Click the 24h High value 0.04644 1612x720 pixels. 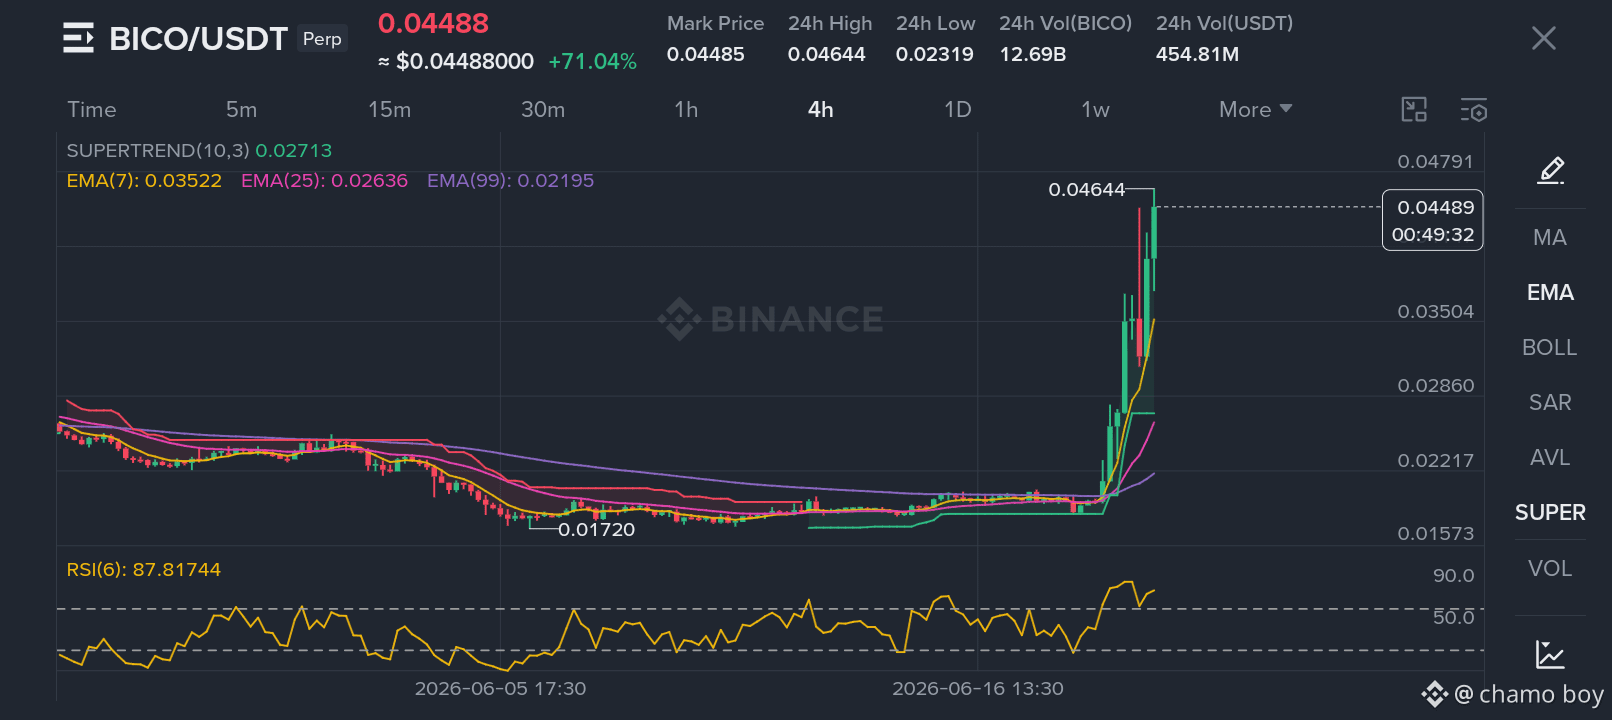click(826, 54)
